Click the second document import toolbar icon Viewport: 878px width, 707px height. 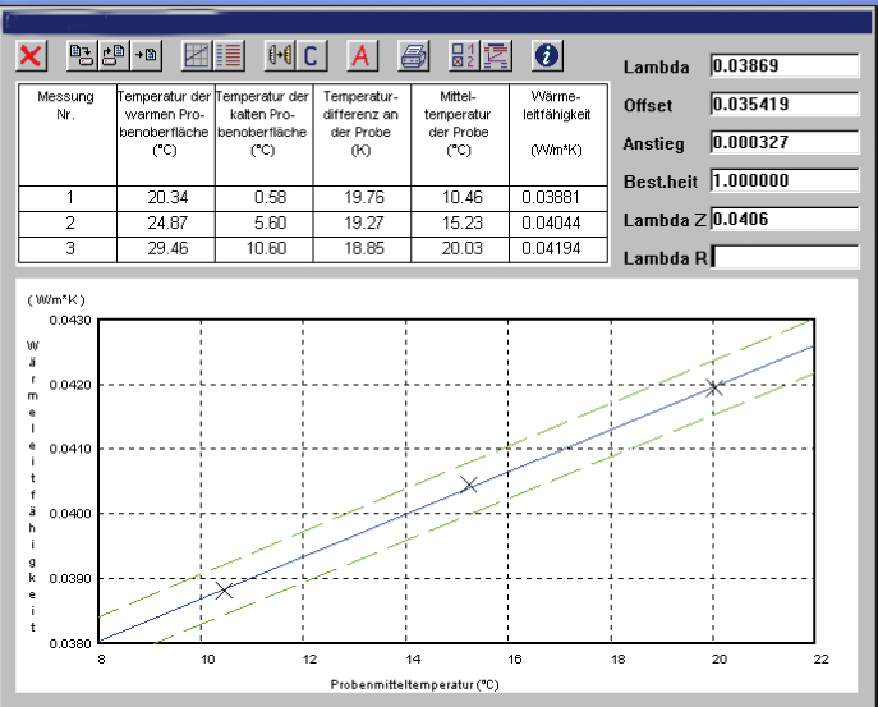(x=114, y=56)
